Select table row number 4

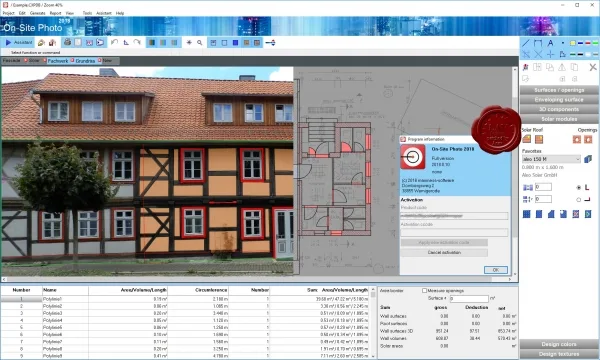point(184,320)
